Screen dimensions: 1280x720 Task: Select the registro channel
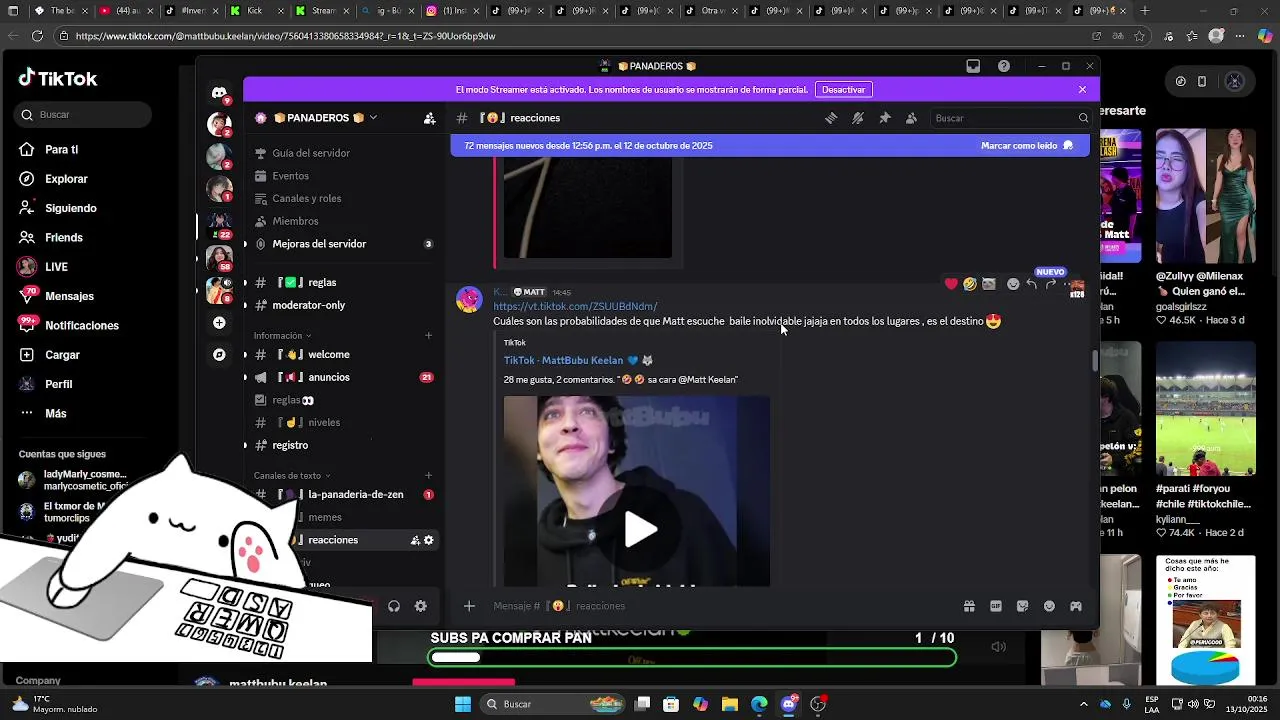[x=340, y=445]
